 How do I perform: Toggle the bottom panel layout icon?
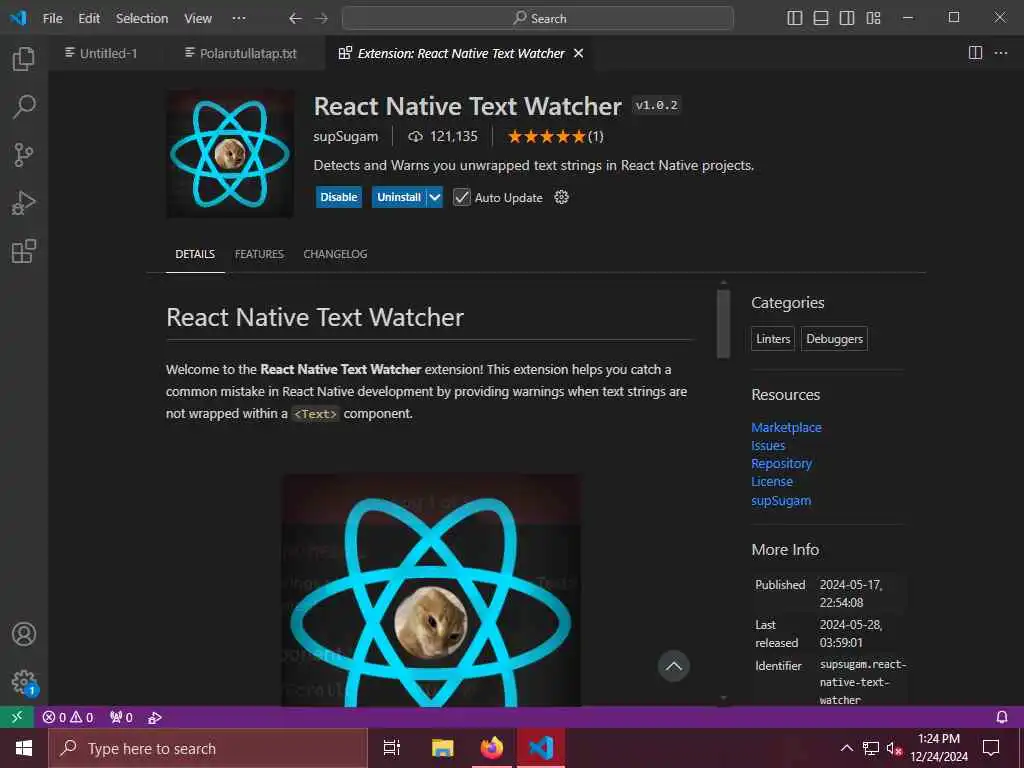[821, 18]
